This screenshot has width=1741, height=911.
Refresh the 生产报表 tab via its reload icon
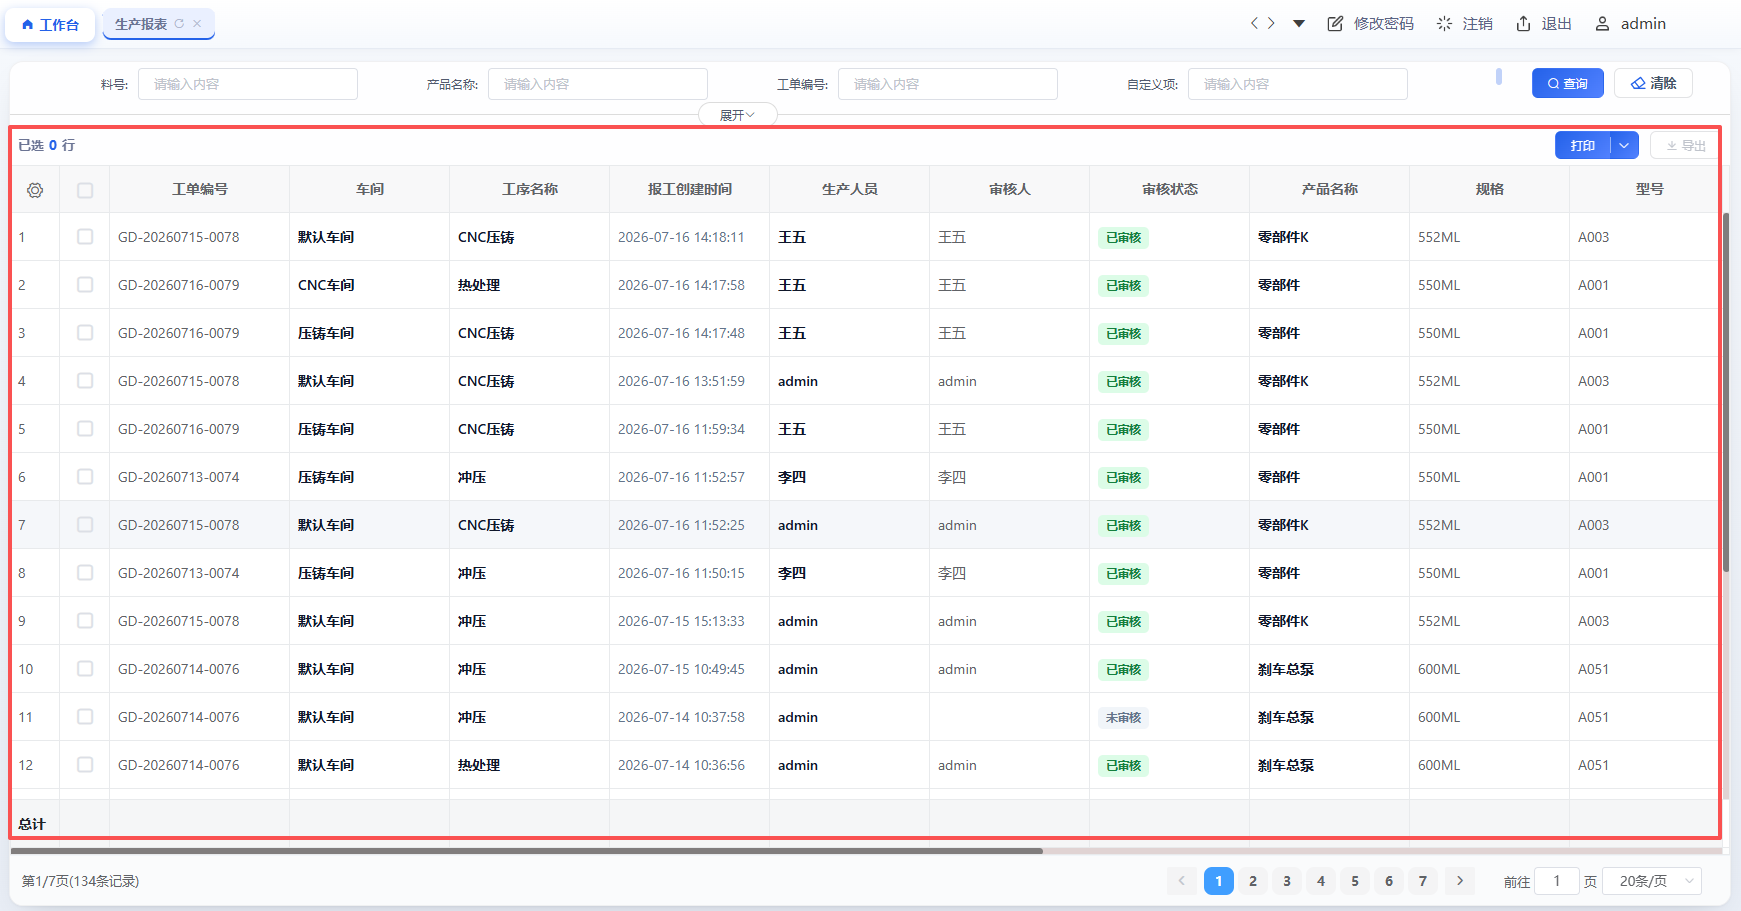[x=179, y=24]
